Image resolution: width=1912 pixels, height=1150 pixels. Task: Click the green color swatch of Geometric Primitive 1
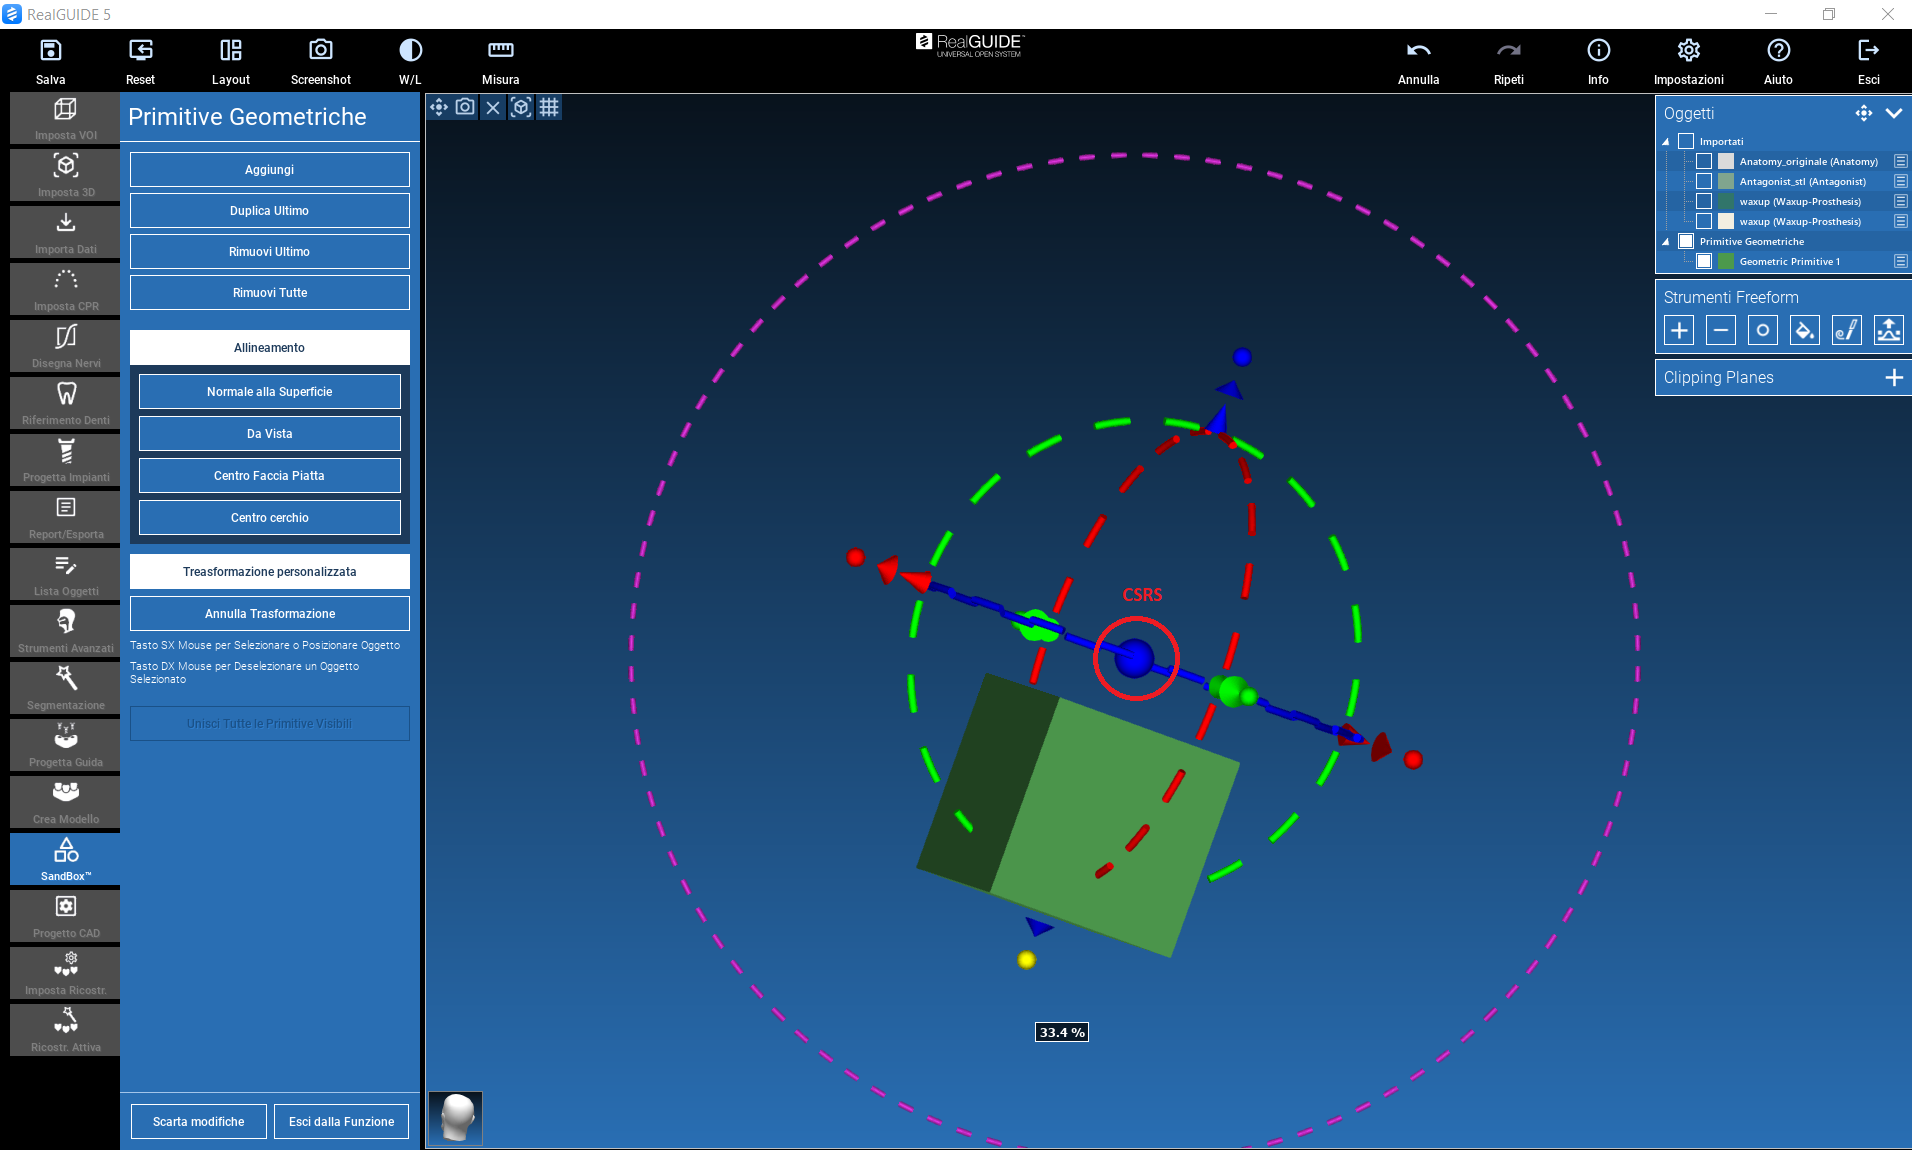point(1726,262)
